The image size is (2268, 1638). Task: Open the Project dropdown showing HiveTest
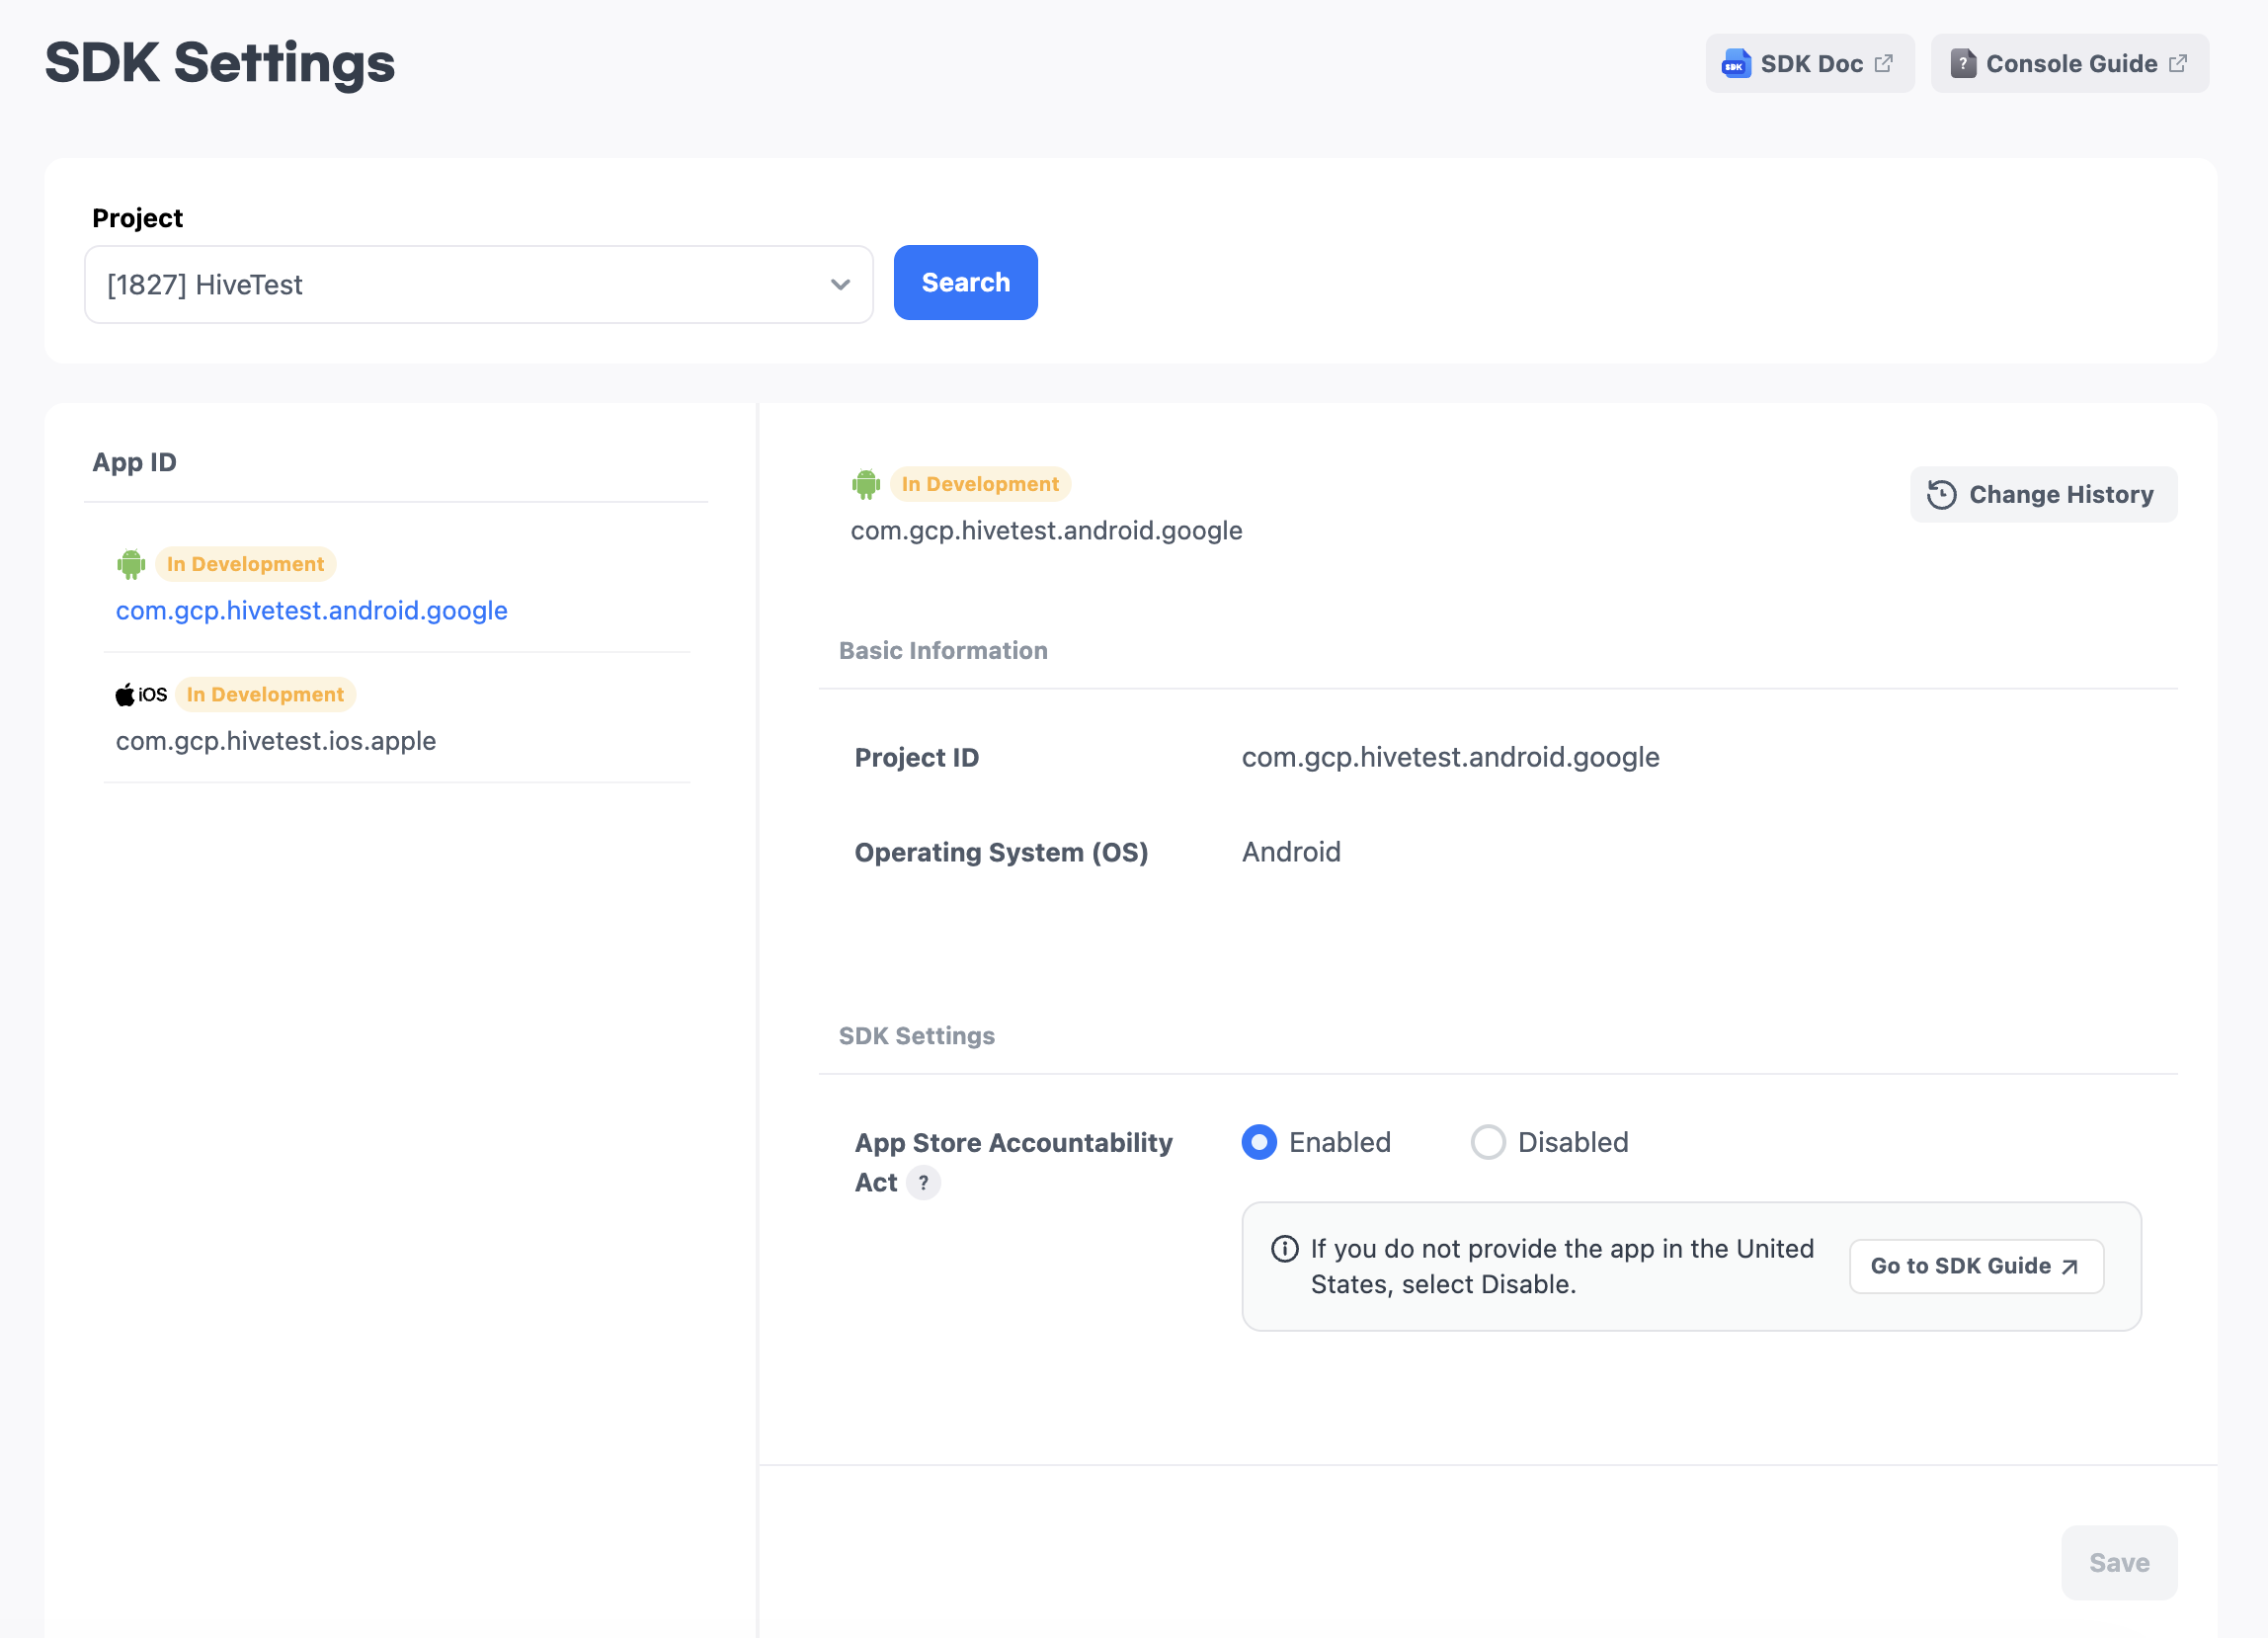tap(478, 285)
